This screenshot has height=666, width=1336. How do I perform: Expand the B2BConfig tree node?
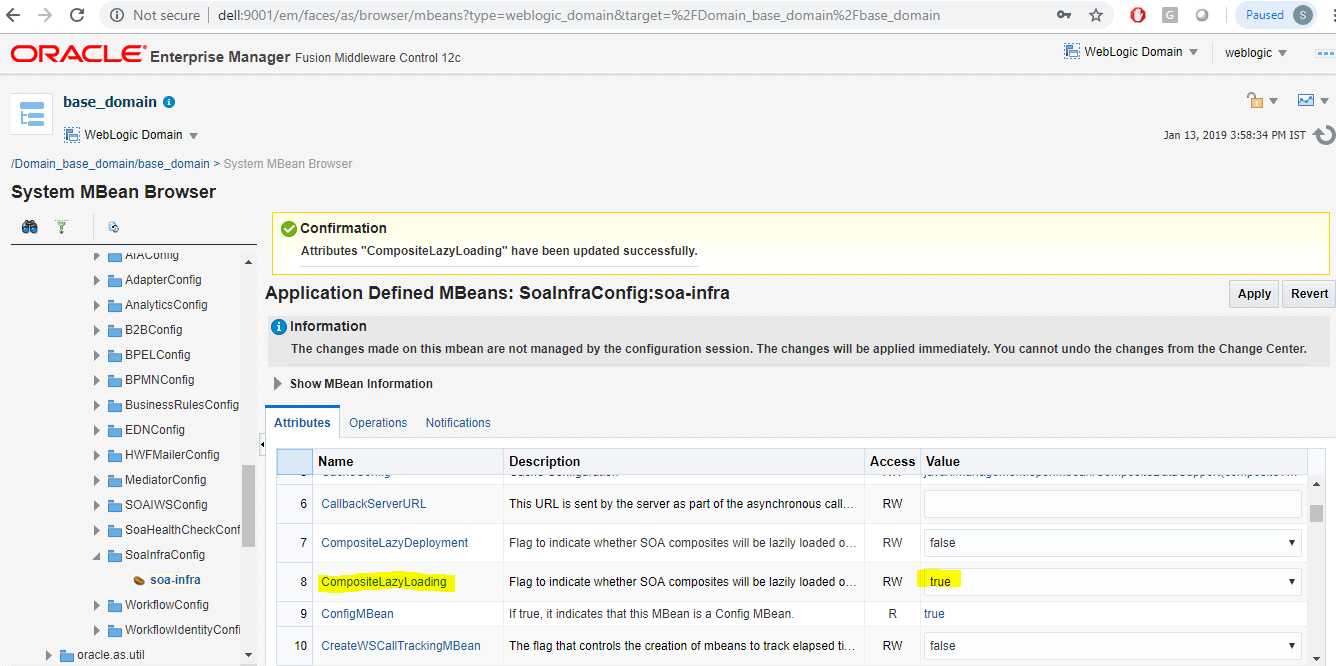click(x=97, y=330)
